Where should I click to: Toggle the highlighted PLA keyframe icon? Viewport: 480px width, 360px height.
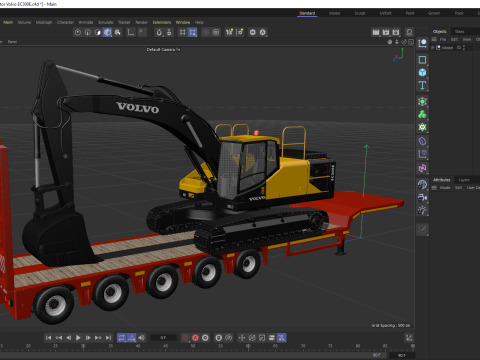pyautogui.click(x=282, y=338)
